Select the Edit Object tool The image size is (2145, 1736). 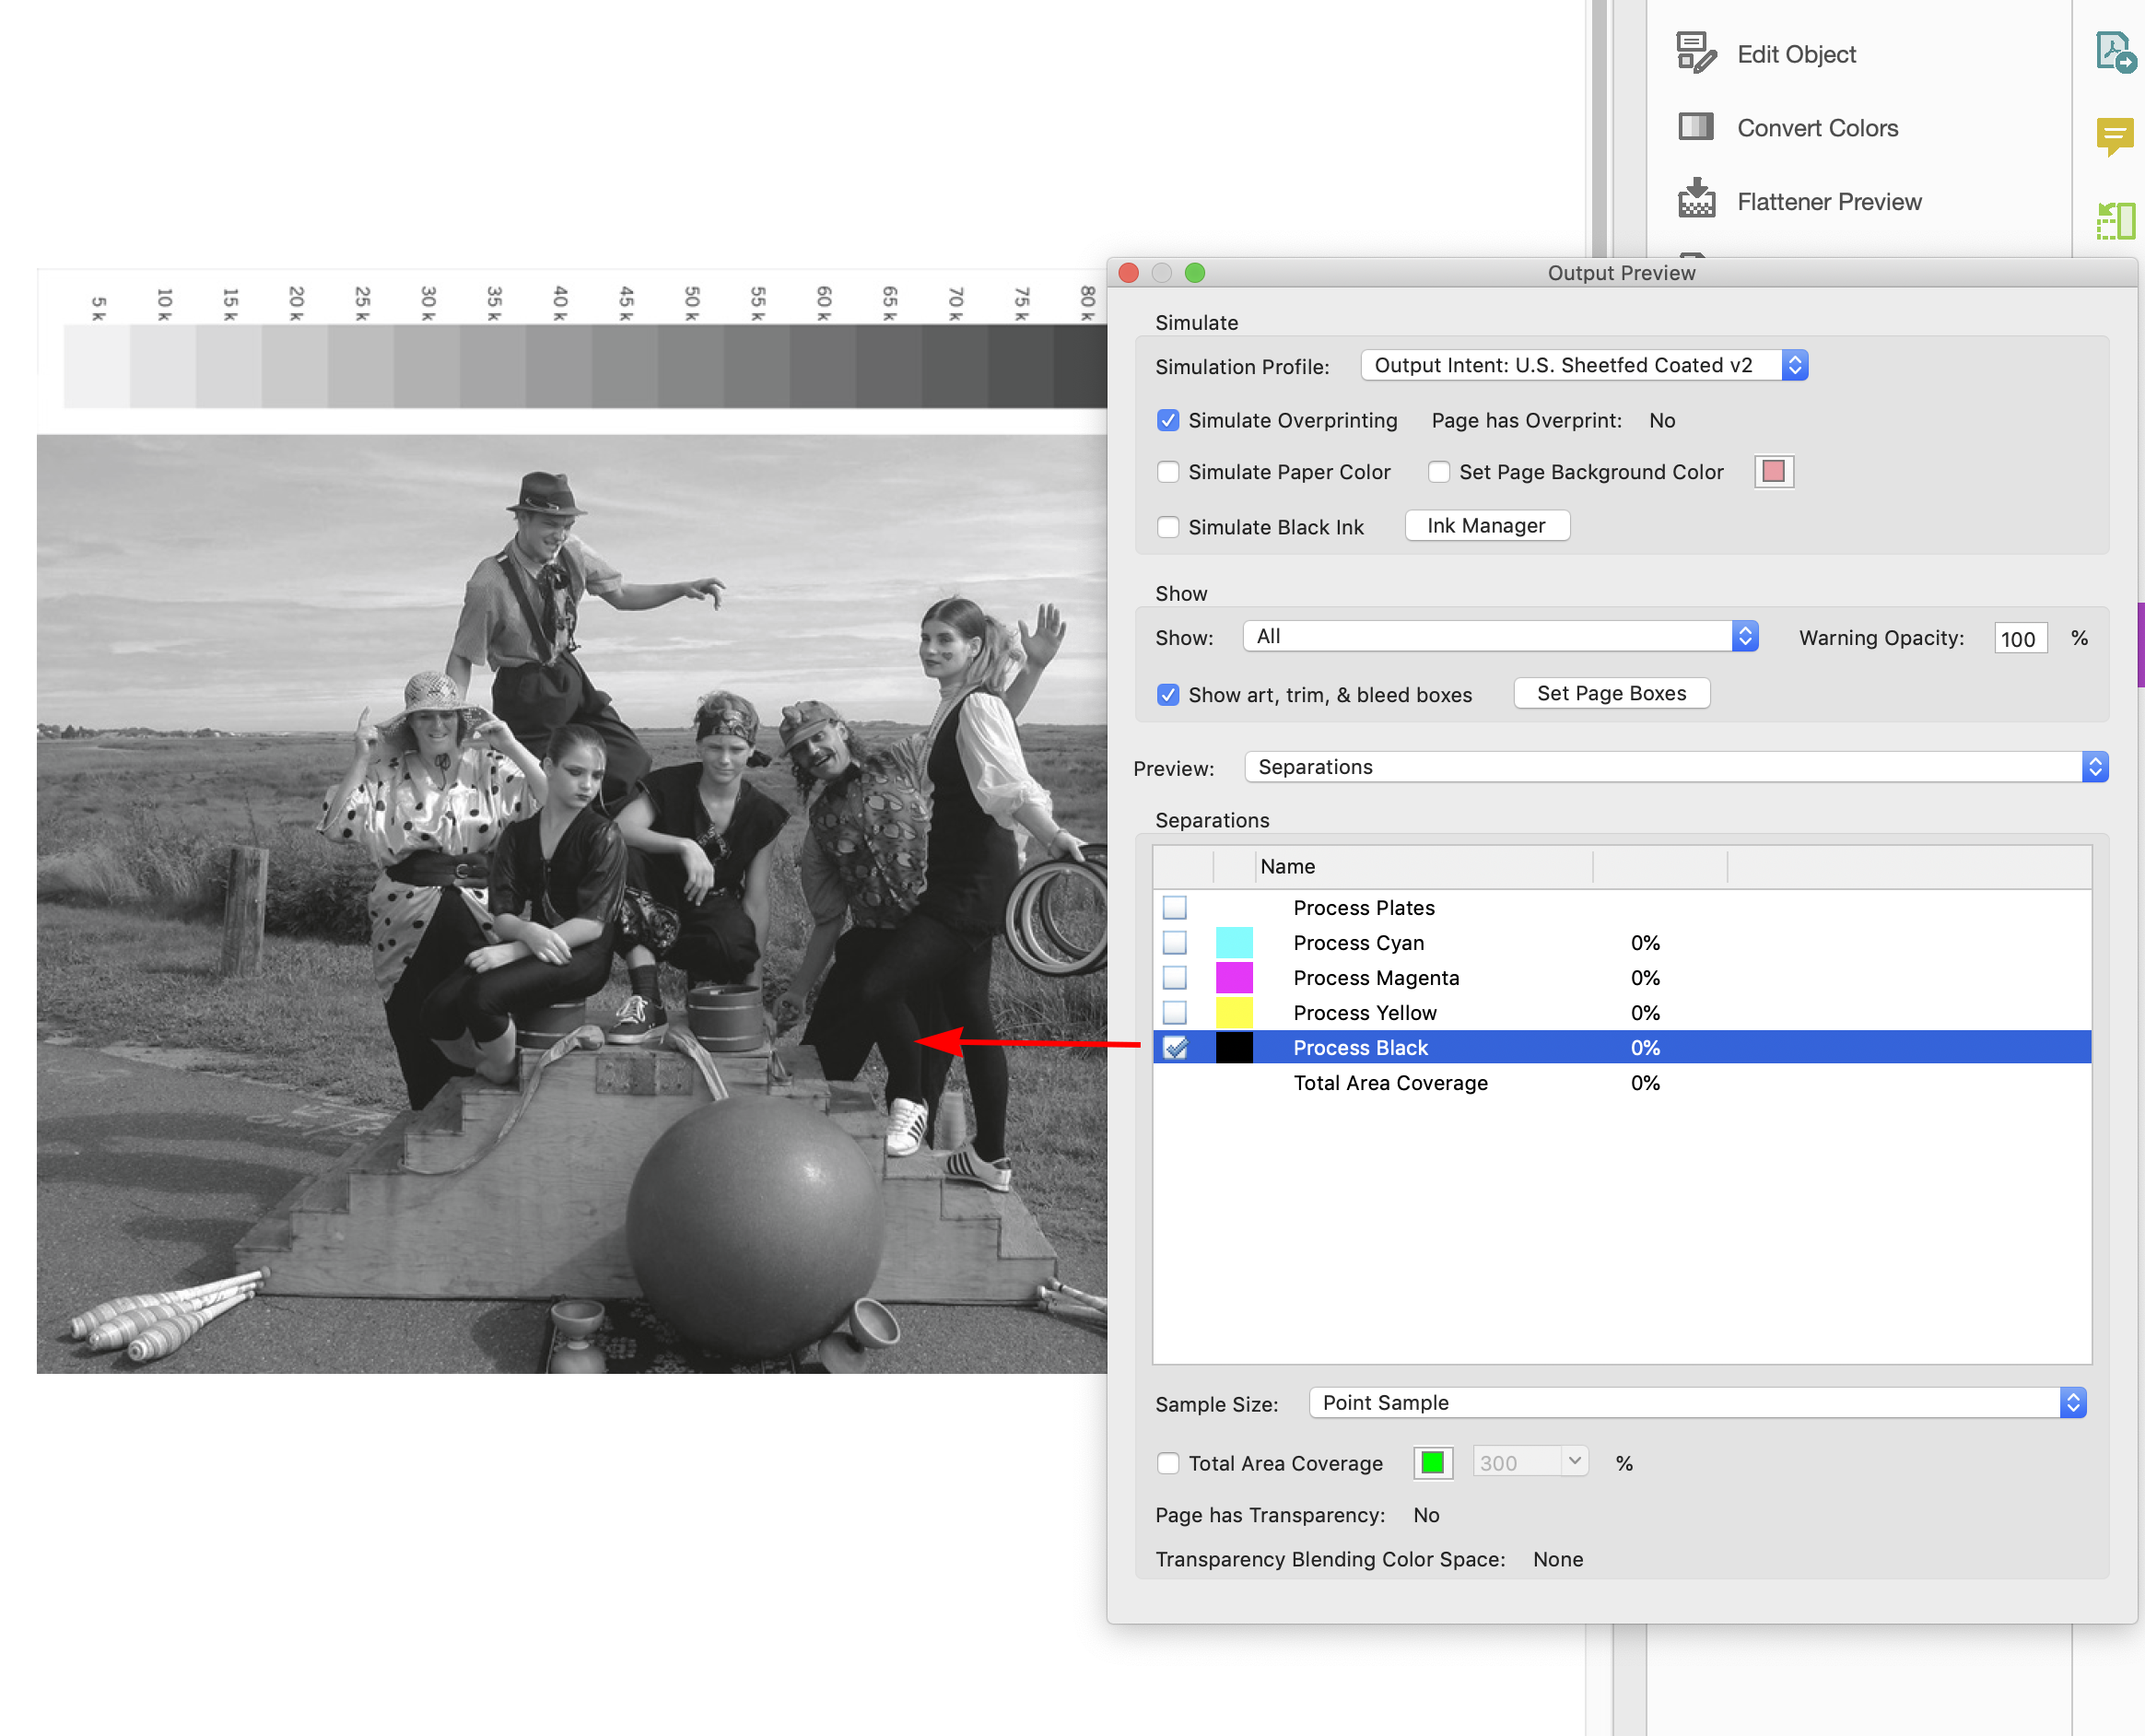1795,54
